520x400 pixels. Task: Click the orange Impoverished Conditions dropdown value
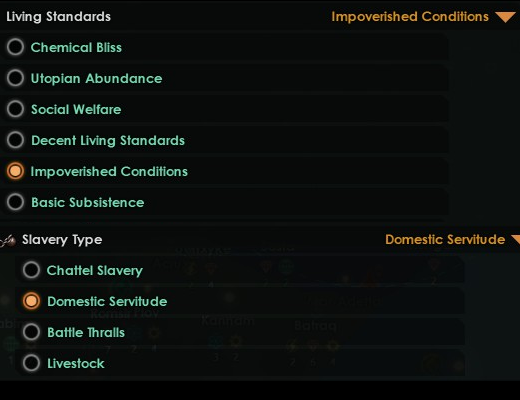coord(410,17)
